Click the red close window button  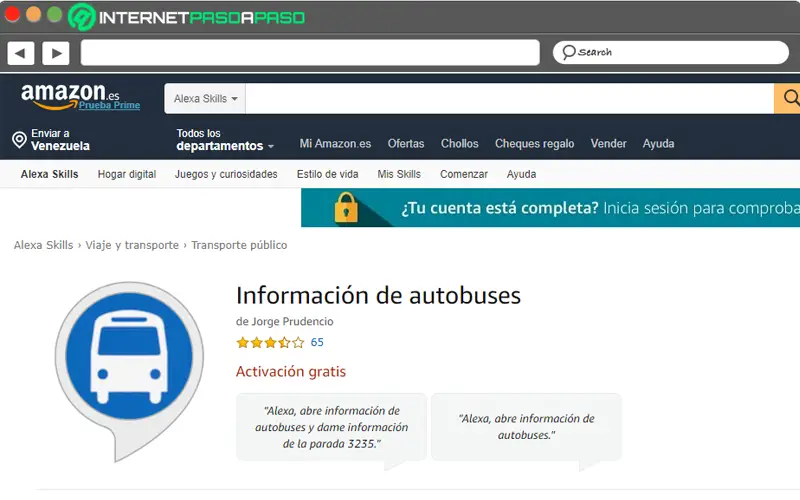tap(11, 14)
